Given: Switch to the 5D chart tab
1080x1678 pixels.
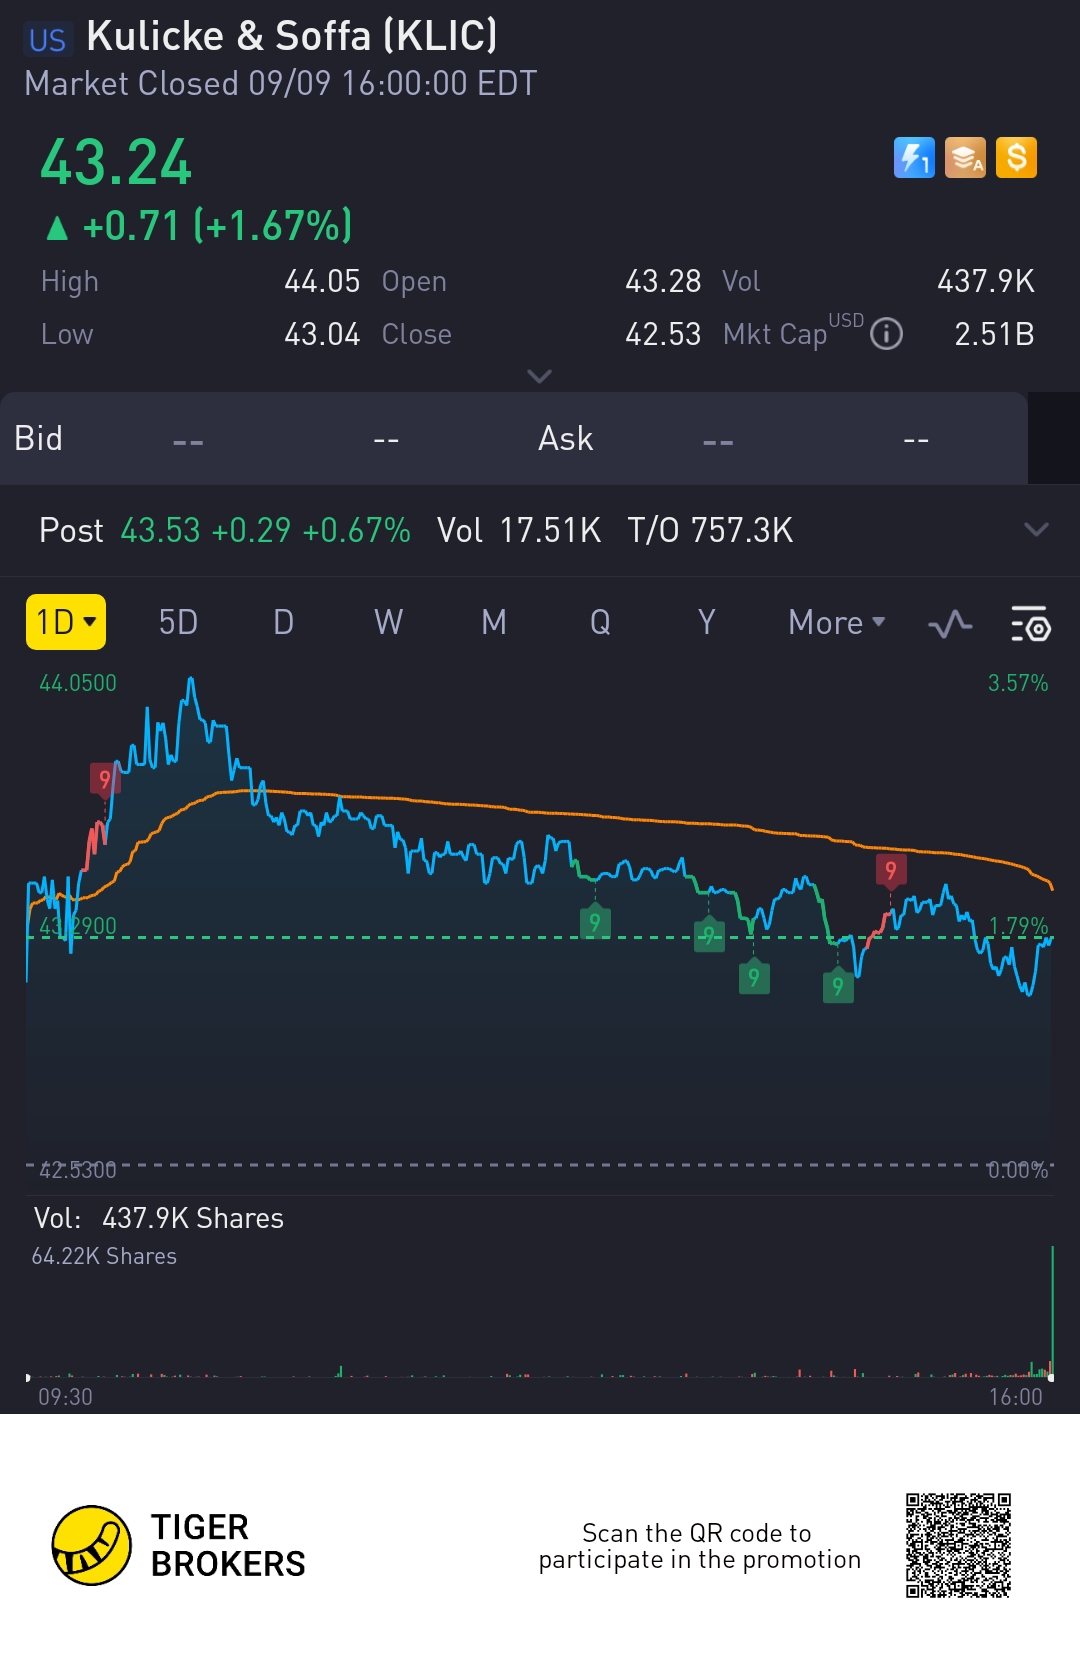Looking at the screenshot, I should pos(178,622).
